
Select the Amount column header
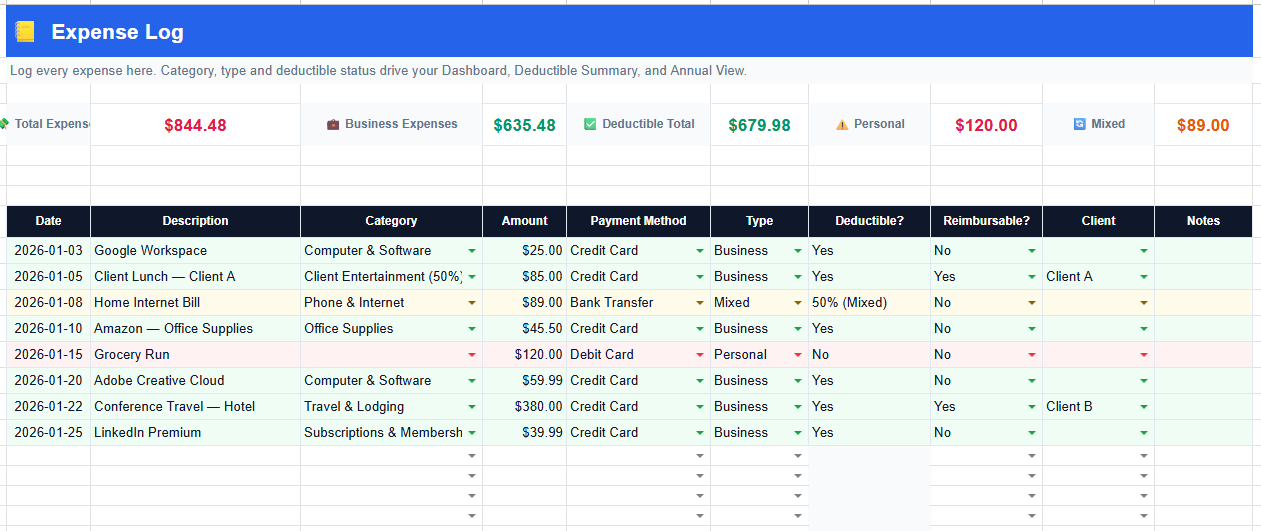(x=524, y=221)
